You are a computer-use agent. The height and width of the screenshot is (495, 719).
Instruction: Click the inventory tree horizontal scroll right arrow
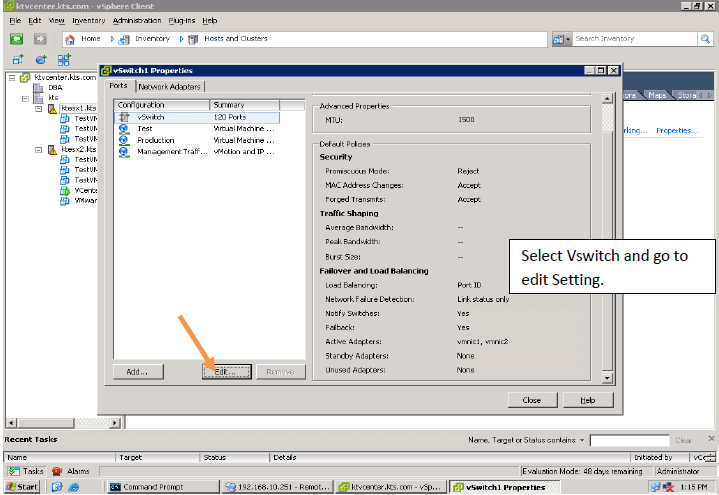click(115, 423)
